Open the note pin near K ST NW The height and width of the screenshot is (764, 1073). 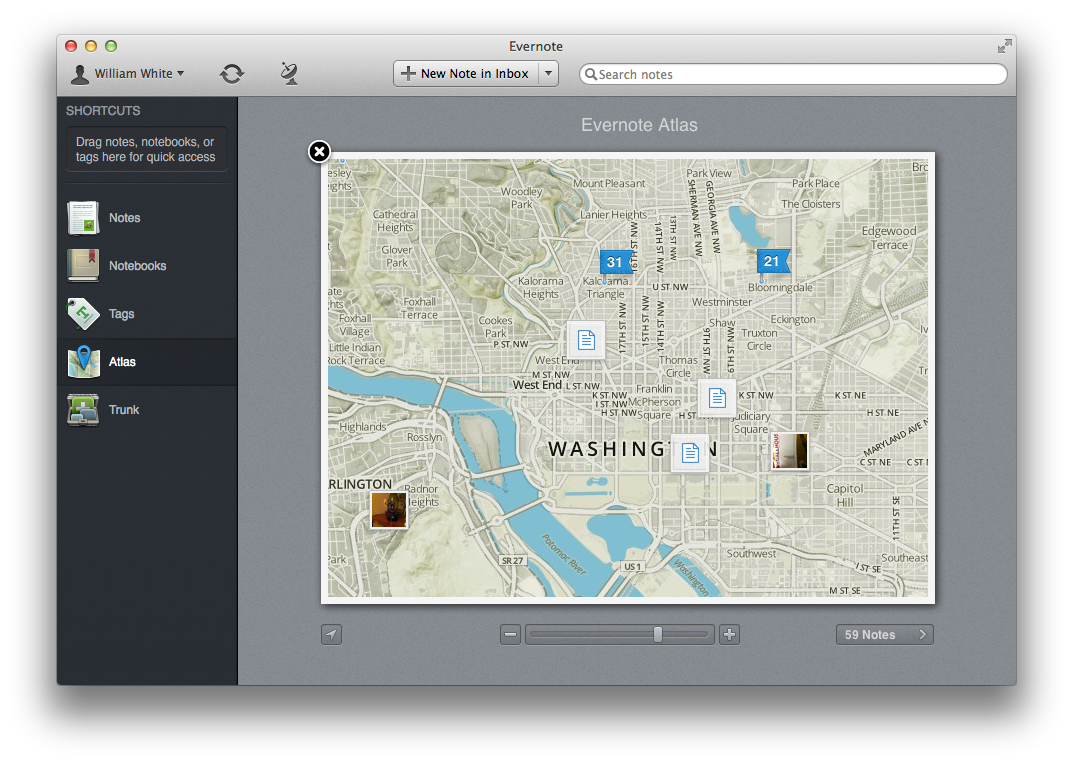717,398
